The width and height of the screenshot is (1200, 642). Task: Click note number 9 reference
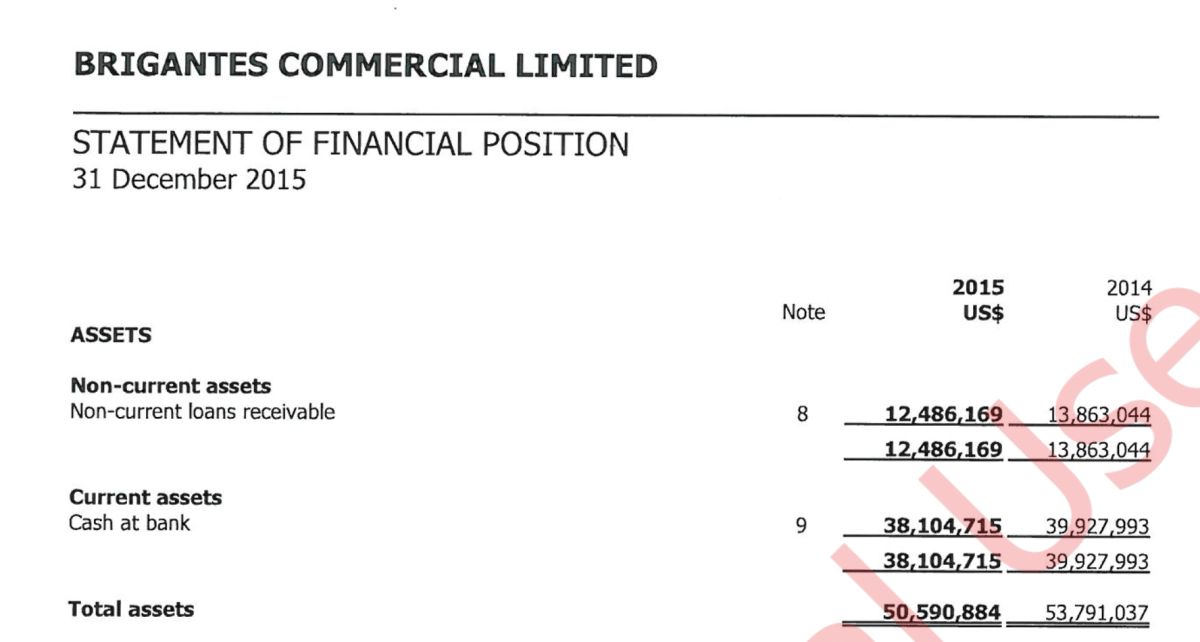pyautogui.click(x=801, y=524)
